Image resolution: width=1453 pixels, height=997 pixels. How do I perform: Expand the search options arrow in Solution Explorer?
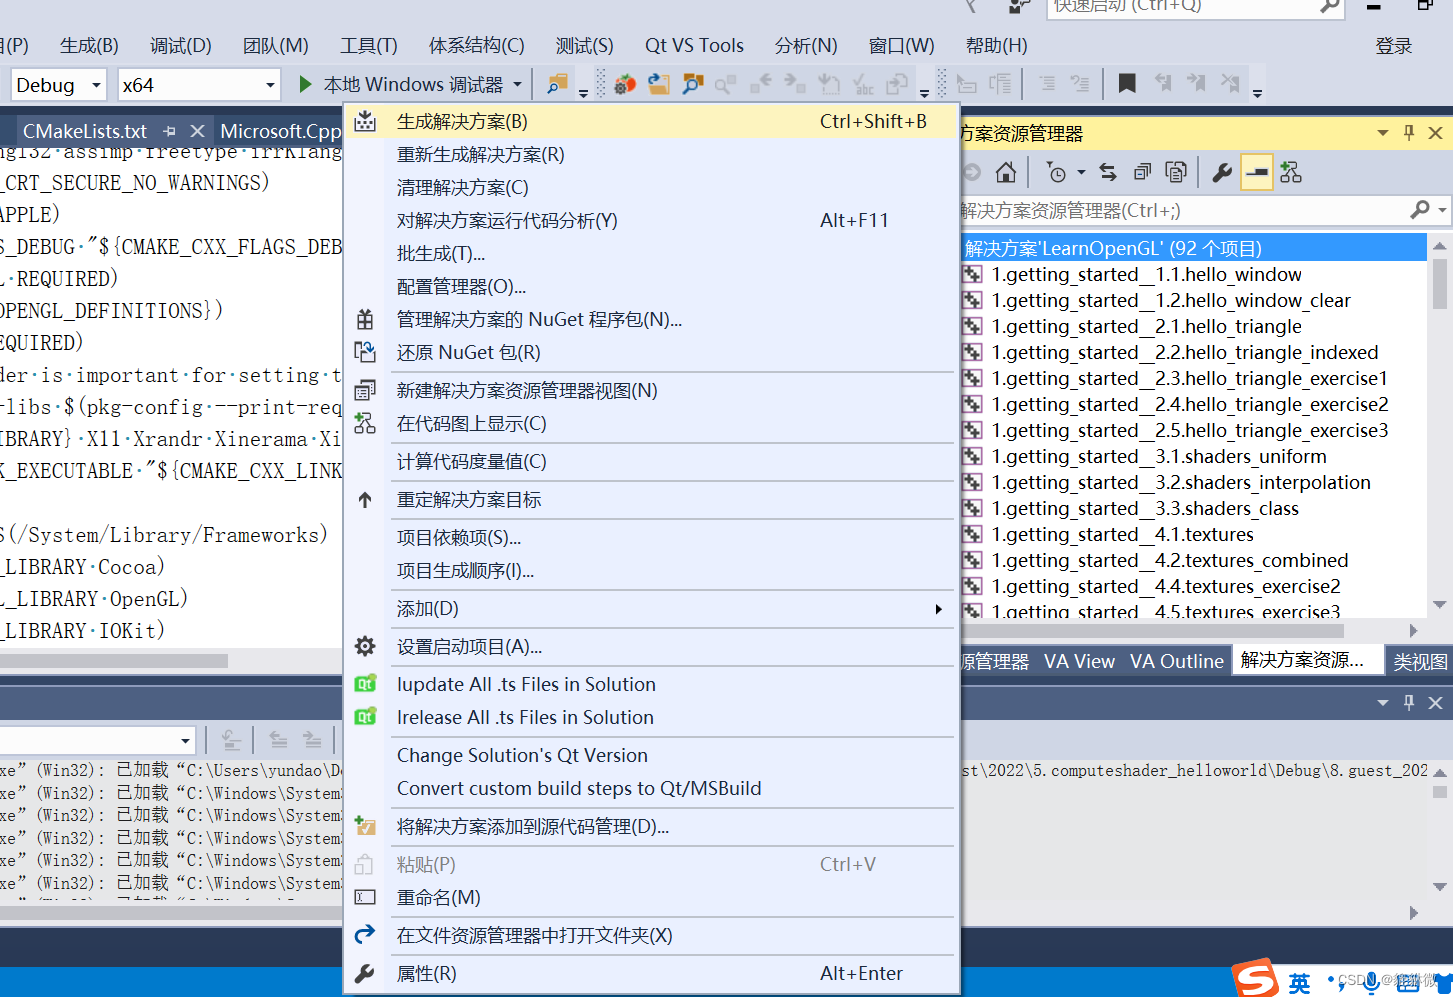coord(1442,210)
